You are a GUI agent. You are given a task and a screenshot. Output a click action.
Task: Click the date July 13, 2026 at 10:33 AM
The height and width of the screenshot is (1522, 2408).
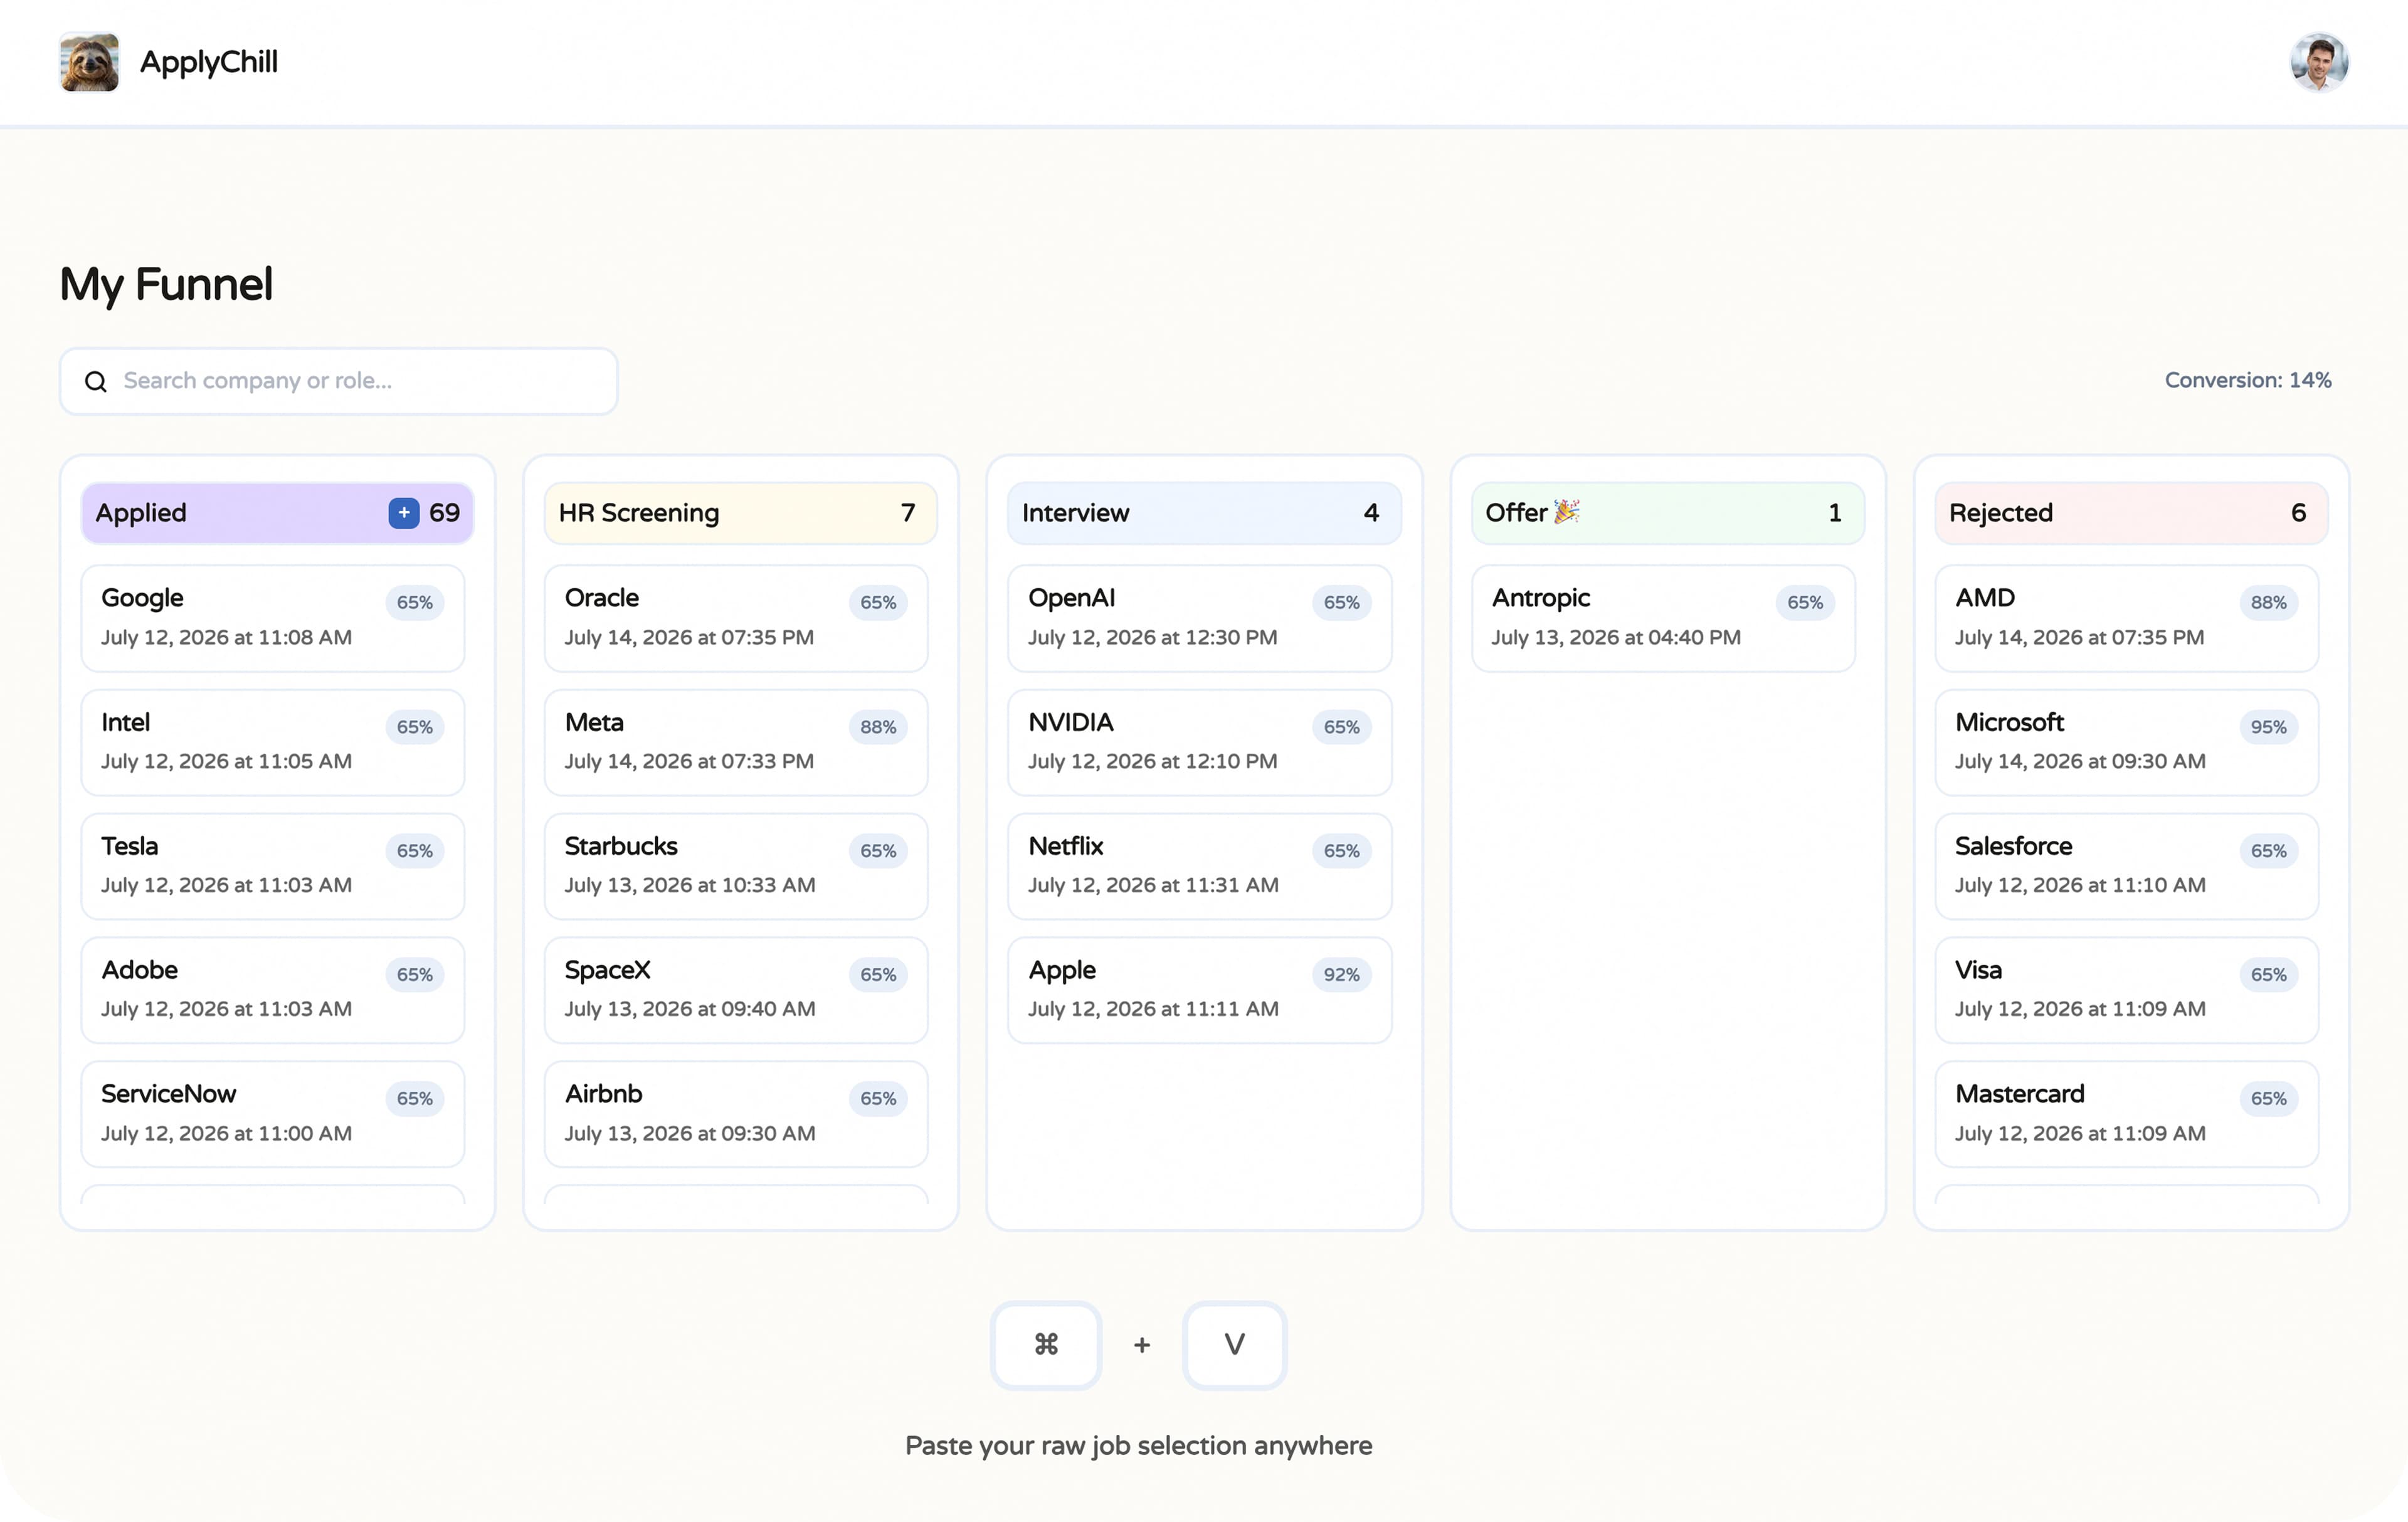click(690, 886)
